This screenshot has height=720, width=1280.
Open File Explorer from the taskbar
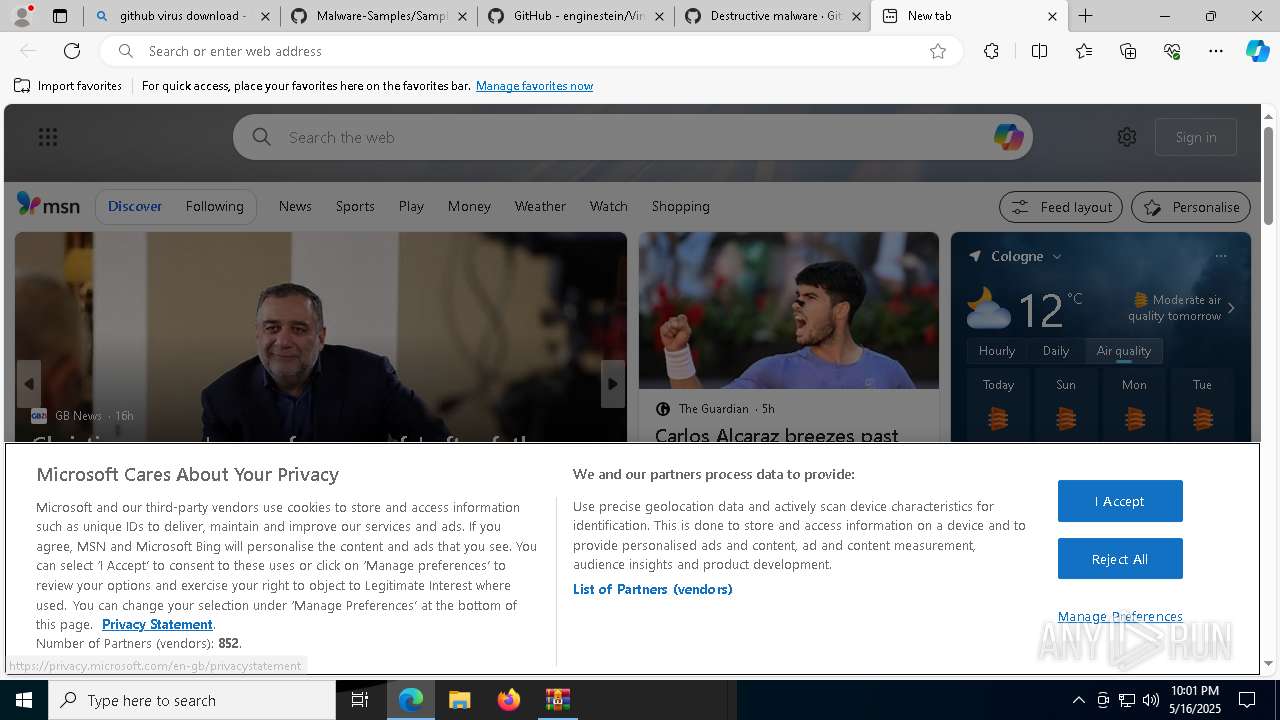point(459,700)
